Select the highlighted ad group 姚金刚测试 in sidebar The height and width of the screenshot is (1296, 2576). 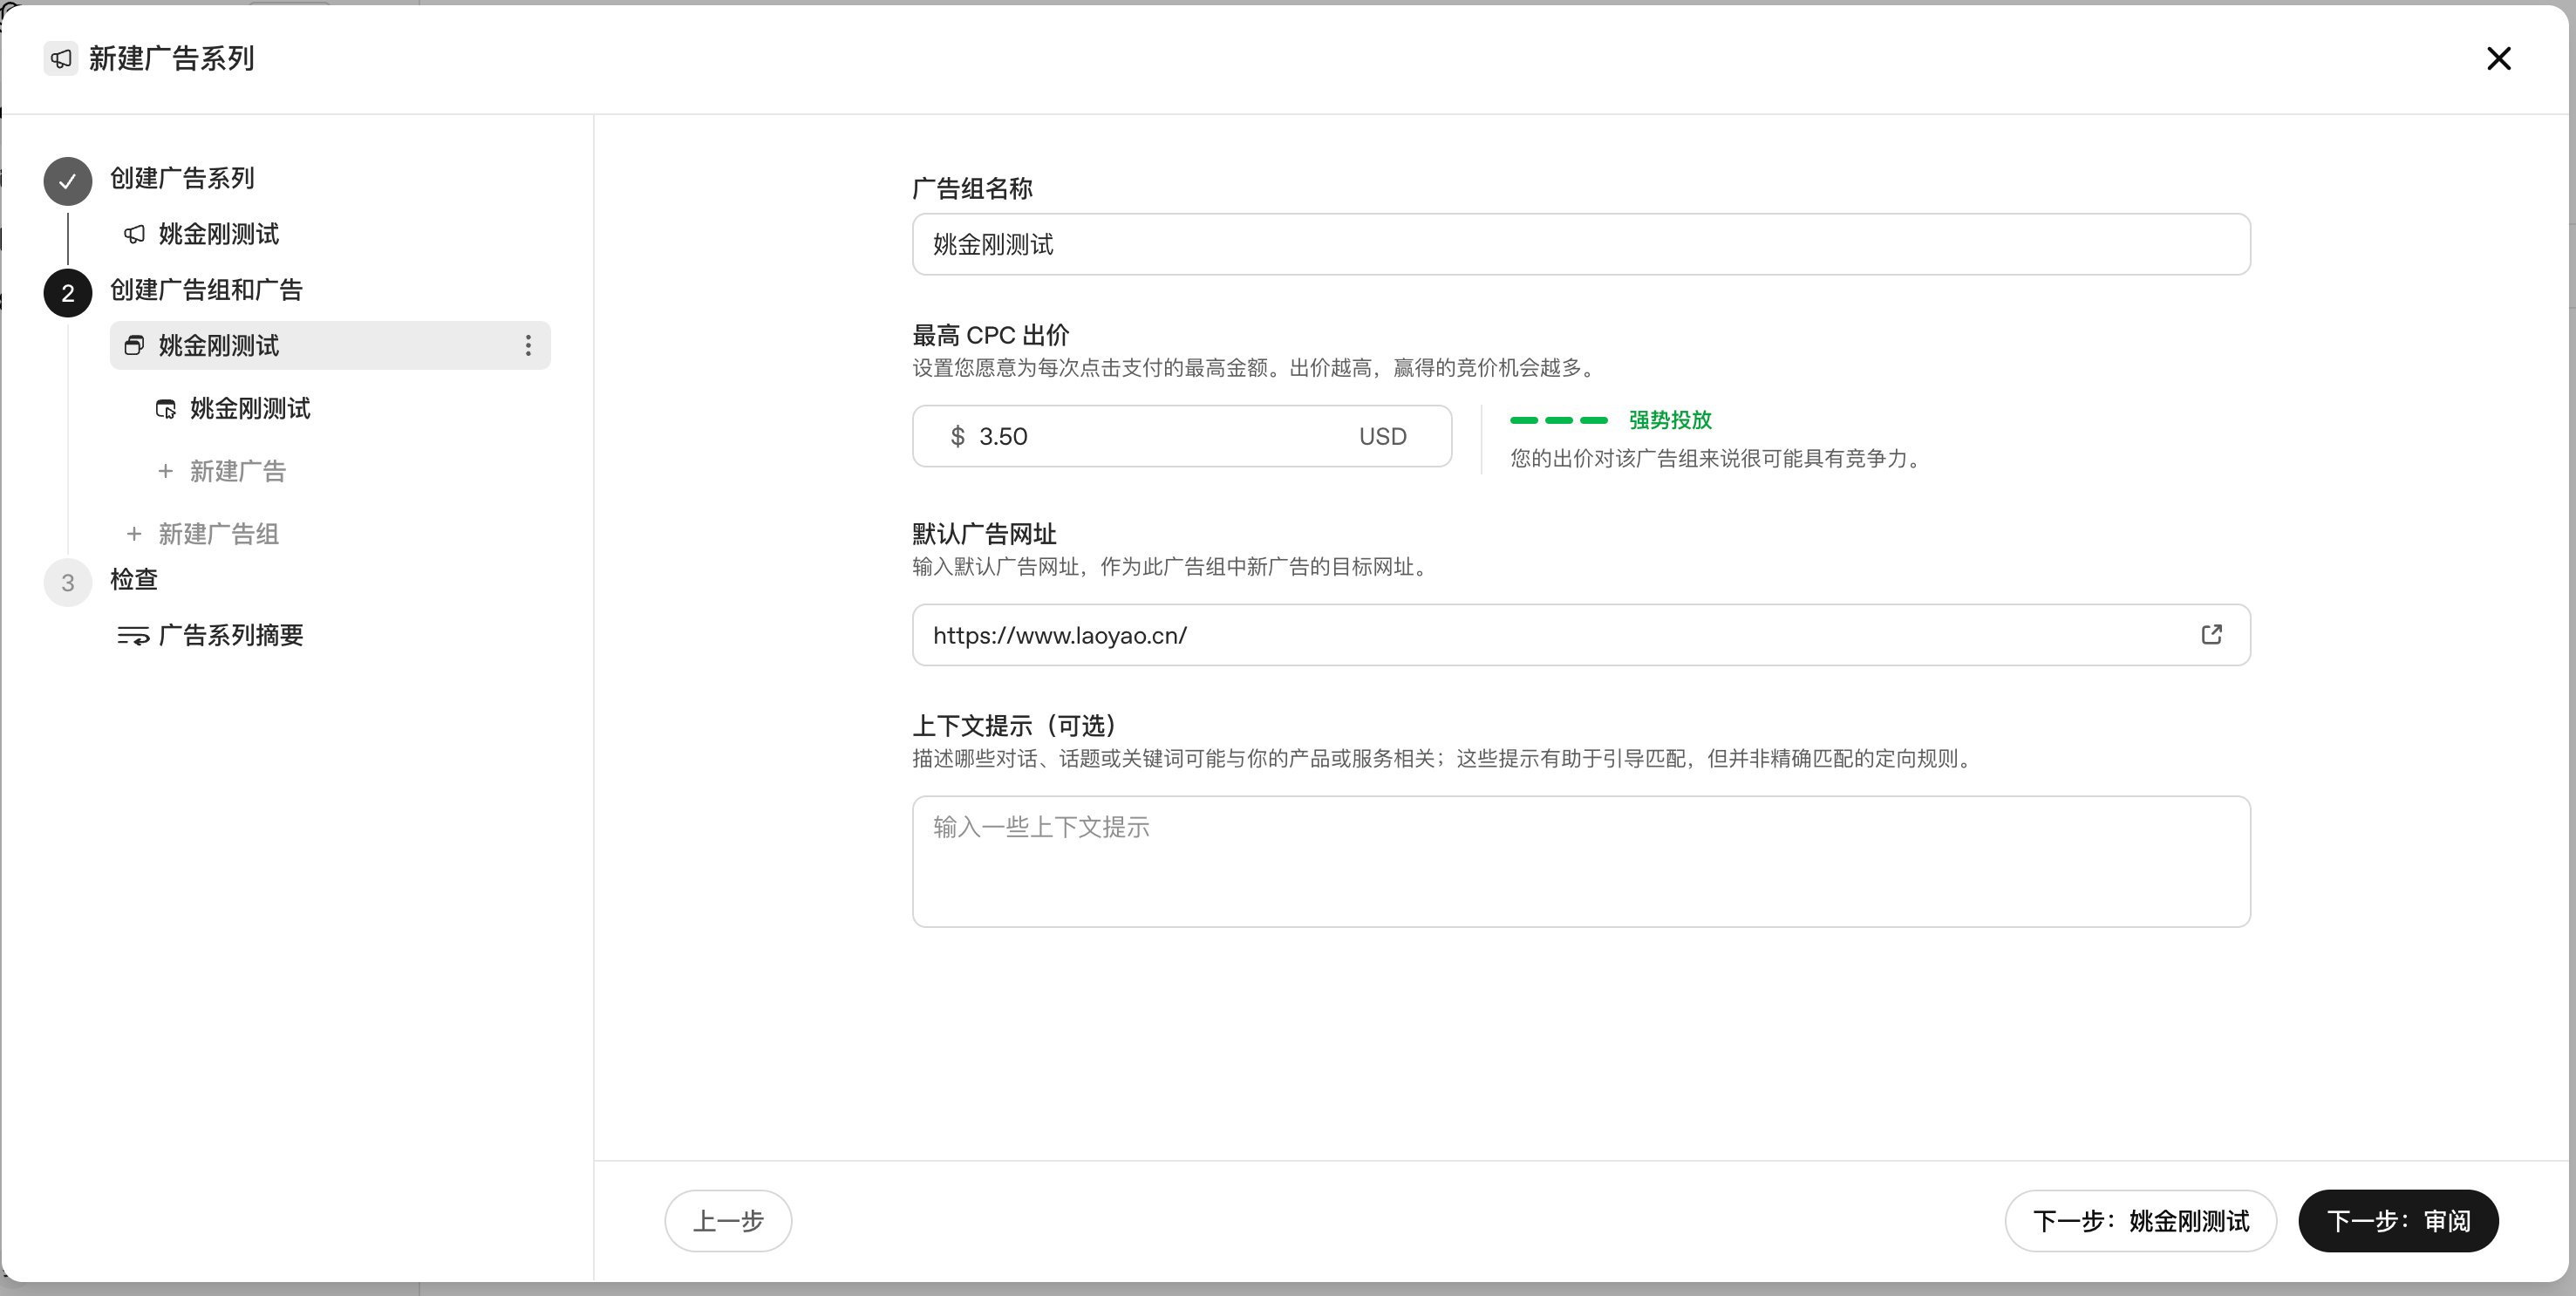tap(330, 346)
